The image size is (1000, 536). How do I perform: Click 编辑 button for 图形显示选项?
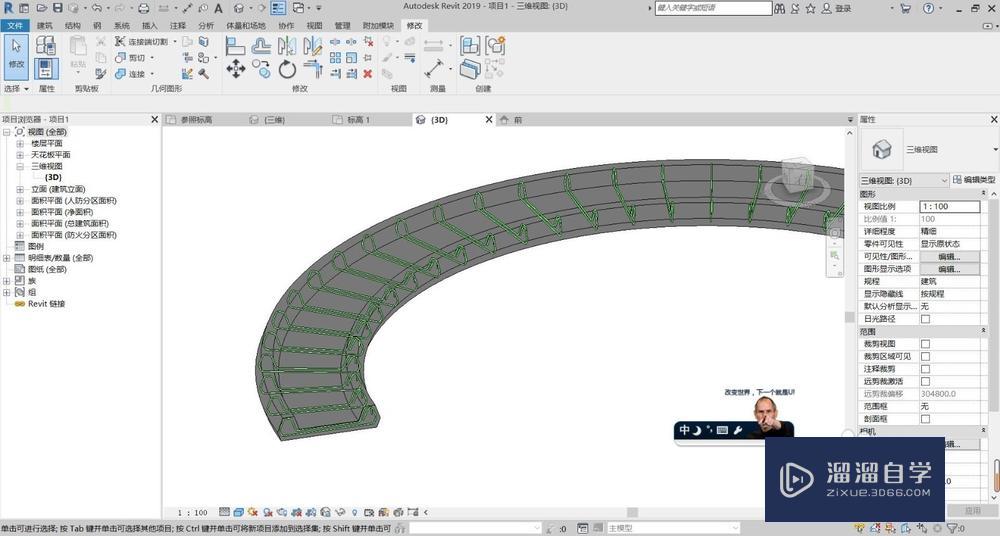(x=949, y=269)
